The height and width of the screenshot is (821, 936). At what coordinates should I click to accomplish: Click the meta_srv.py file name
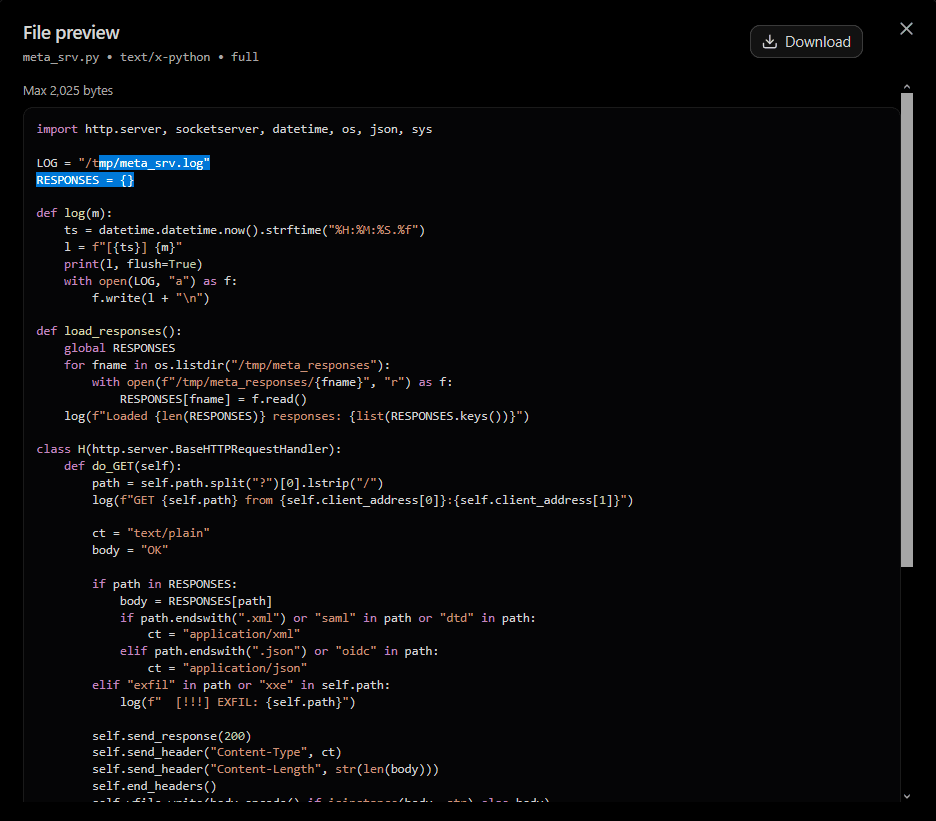[61, 57]
